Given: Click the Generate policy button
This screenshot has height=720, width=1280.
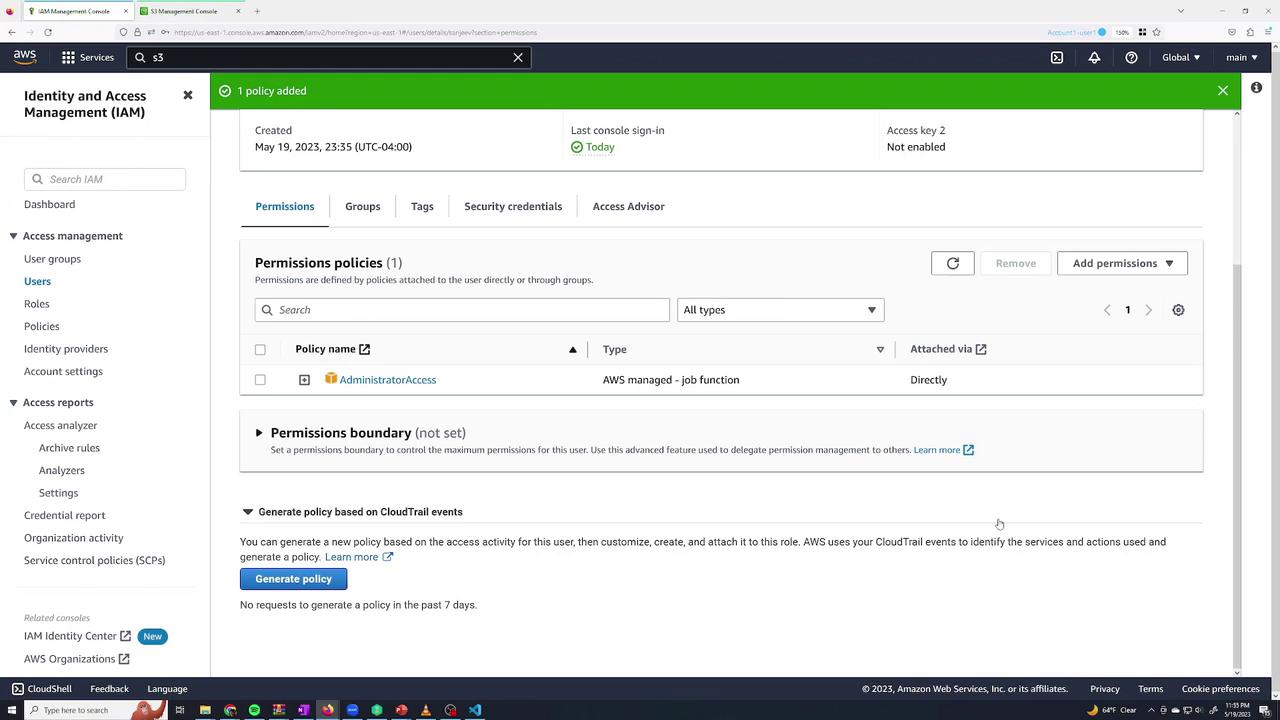Looking at the screenshot, I should pos(293,579).
